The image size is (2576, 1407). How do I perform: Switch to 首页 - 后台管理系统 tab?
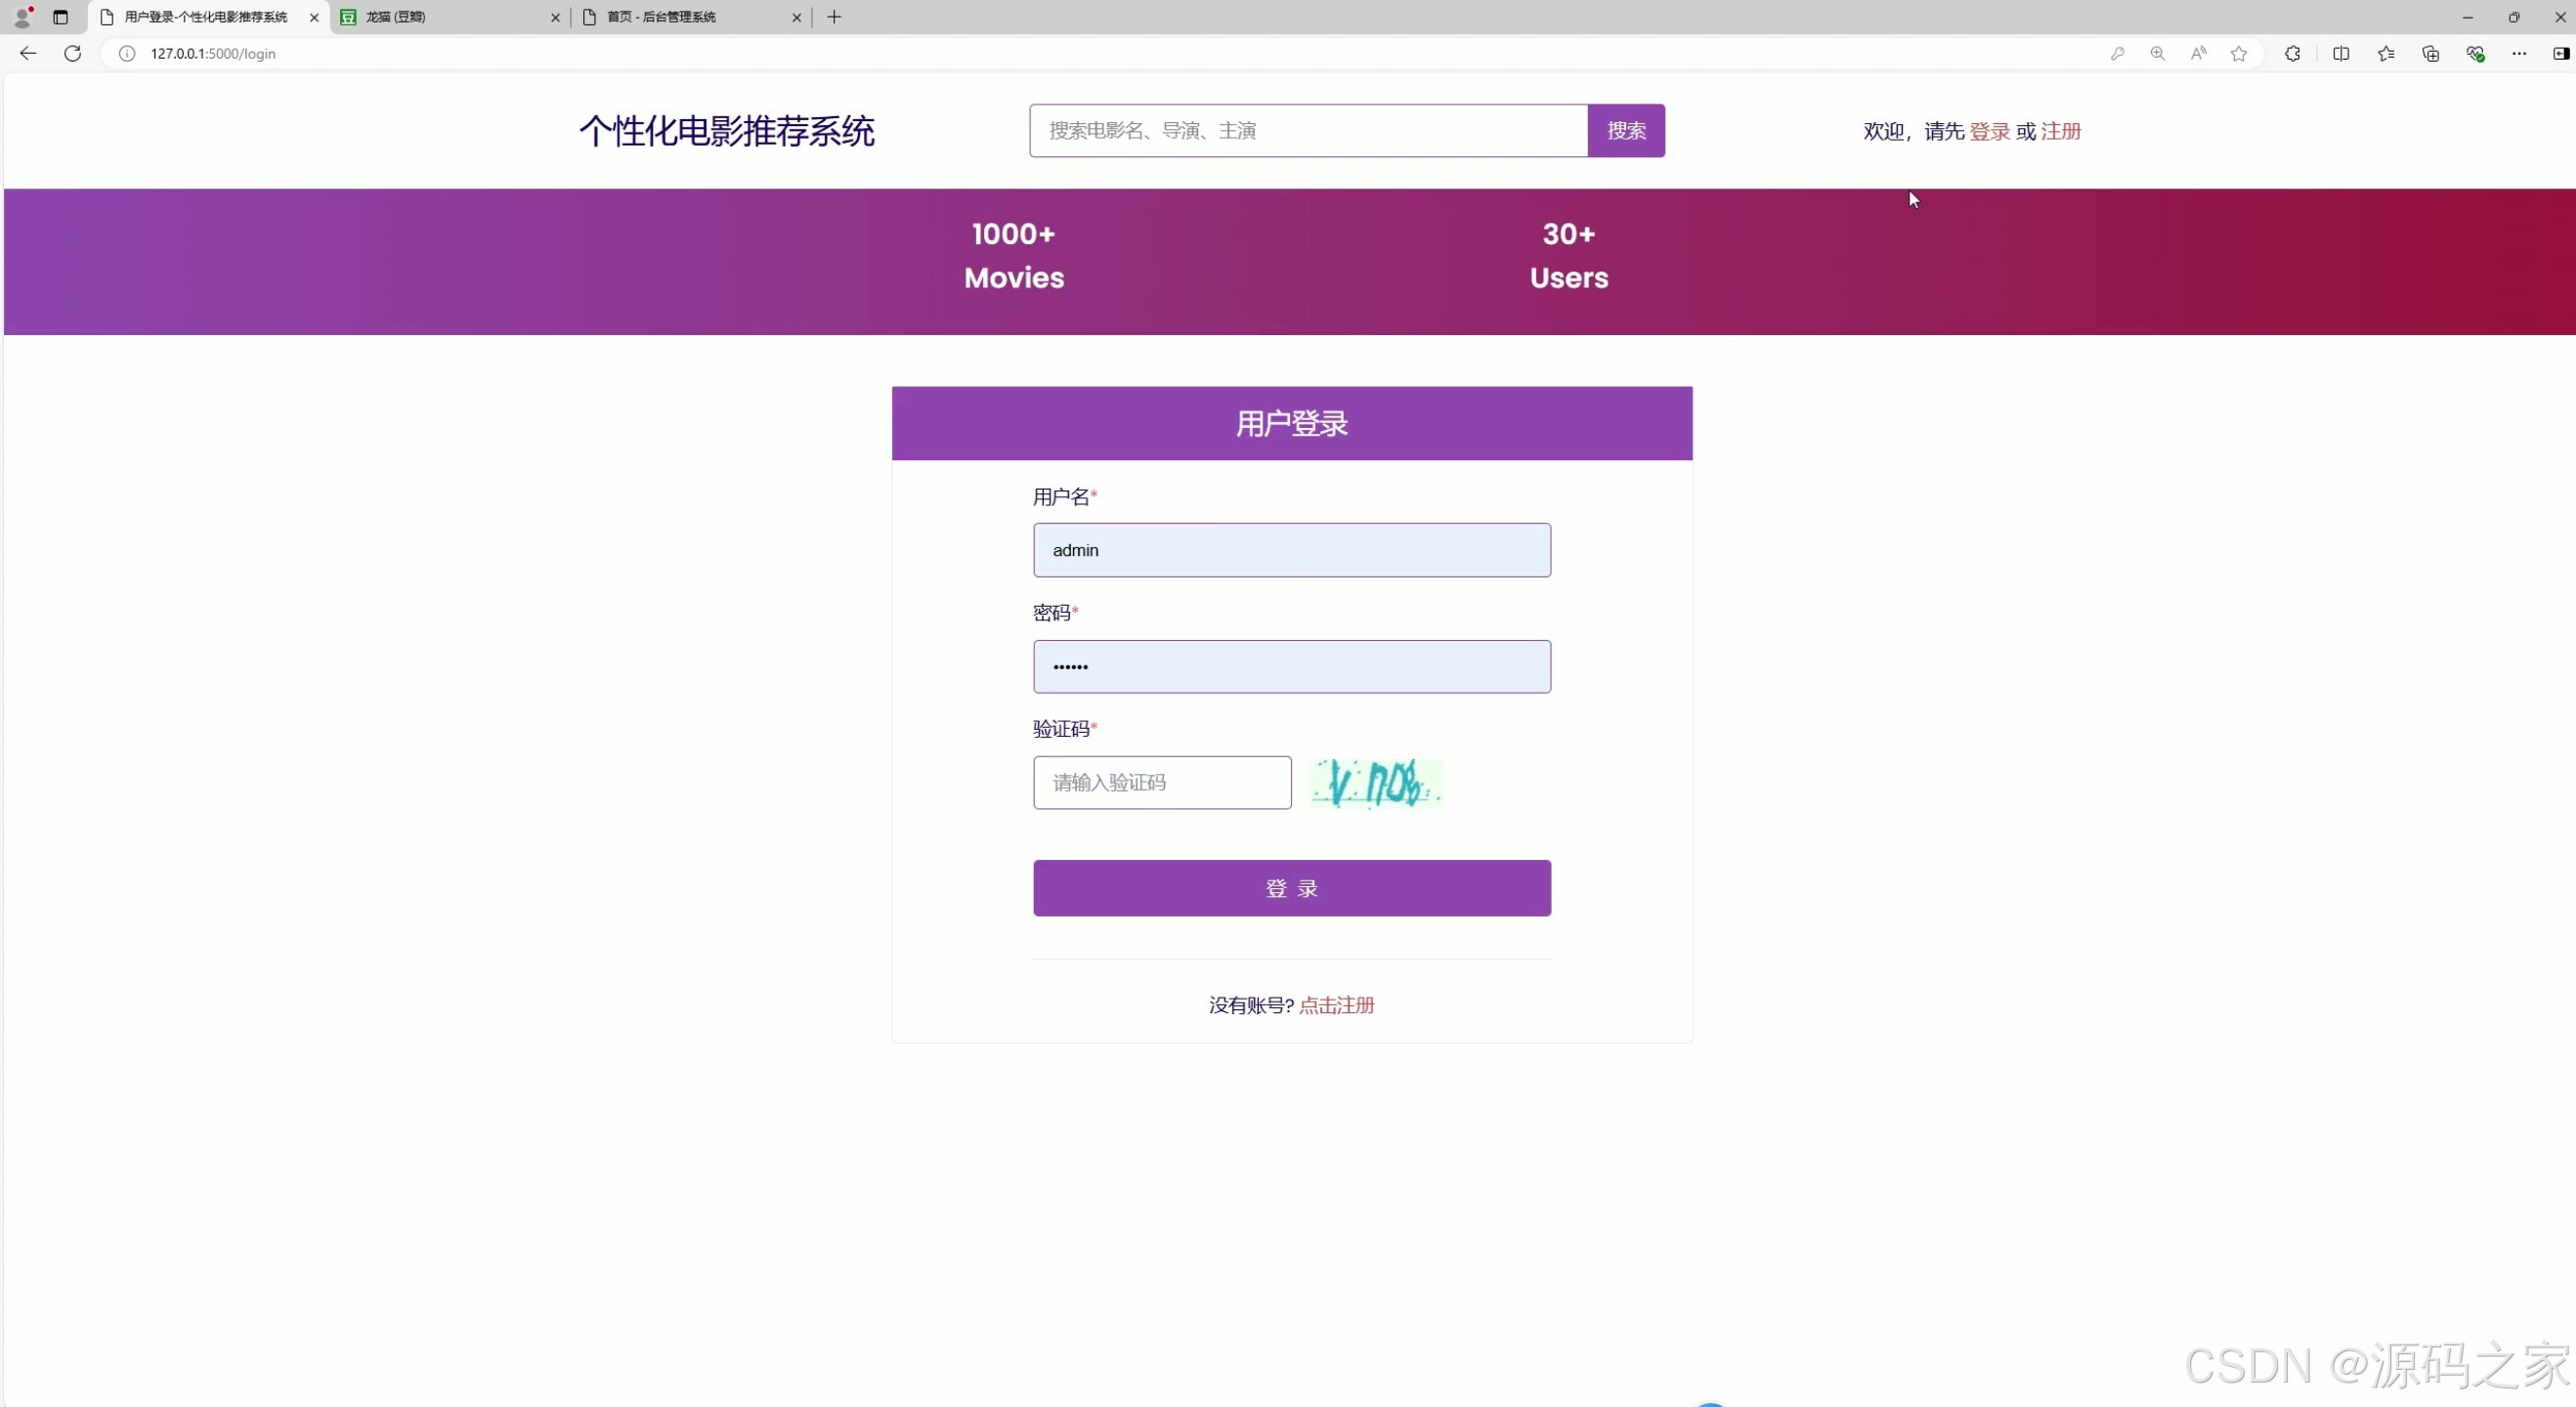pyautogui.click(x=680, y=17)
